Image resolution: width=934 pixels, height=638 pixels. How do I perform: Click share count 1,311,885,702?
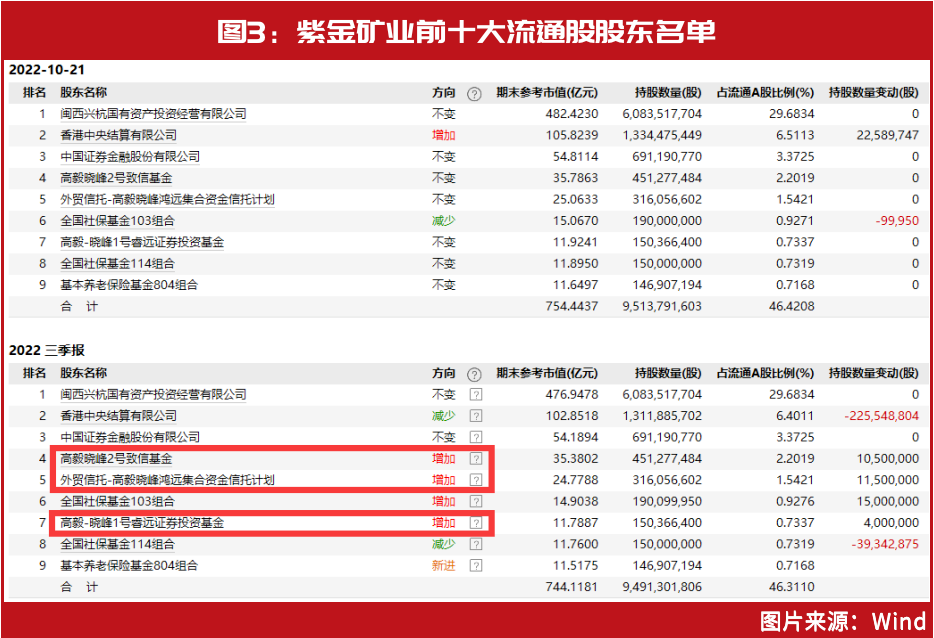[662, 416]
